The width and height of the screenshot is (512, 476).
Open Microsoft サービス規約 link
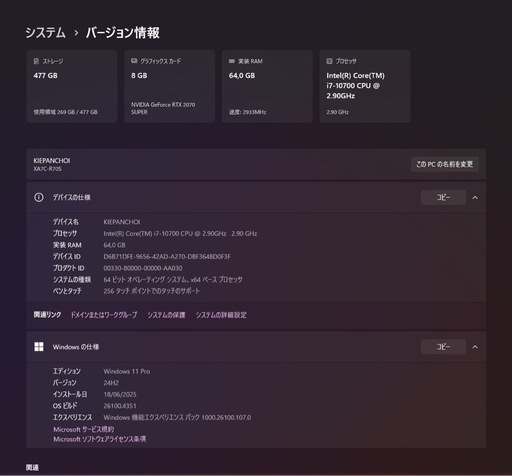[84, 429]
